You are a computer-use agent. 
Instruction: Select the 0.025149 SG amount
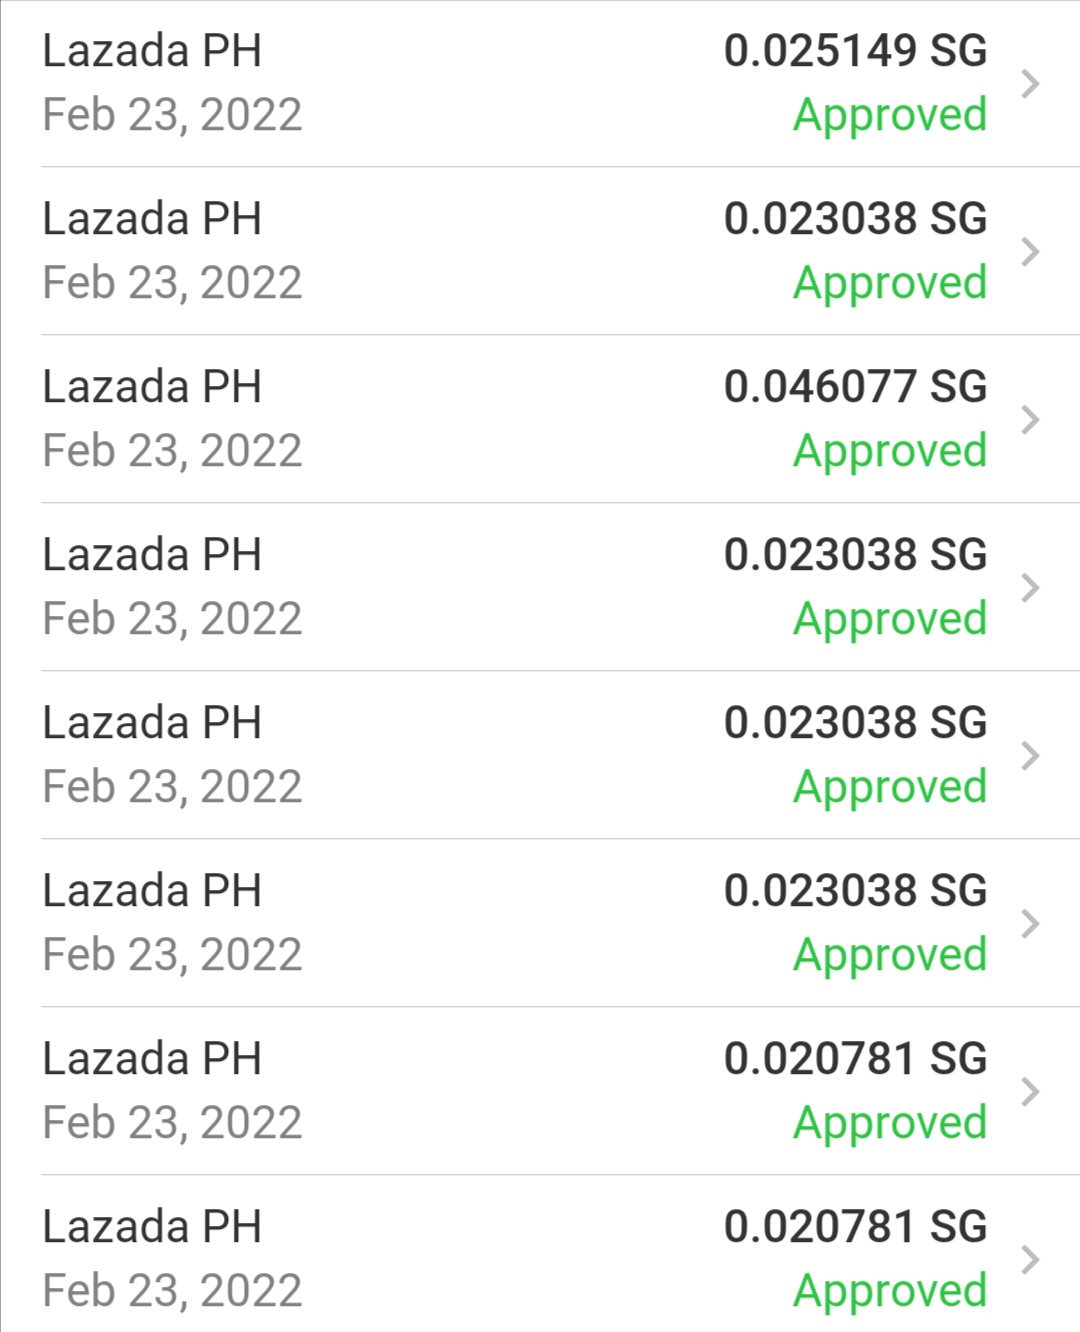(x=856, y=51)
